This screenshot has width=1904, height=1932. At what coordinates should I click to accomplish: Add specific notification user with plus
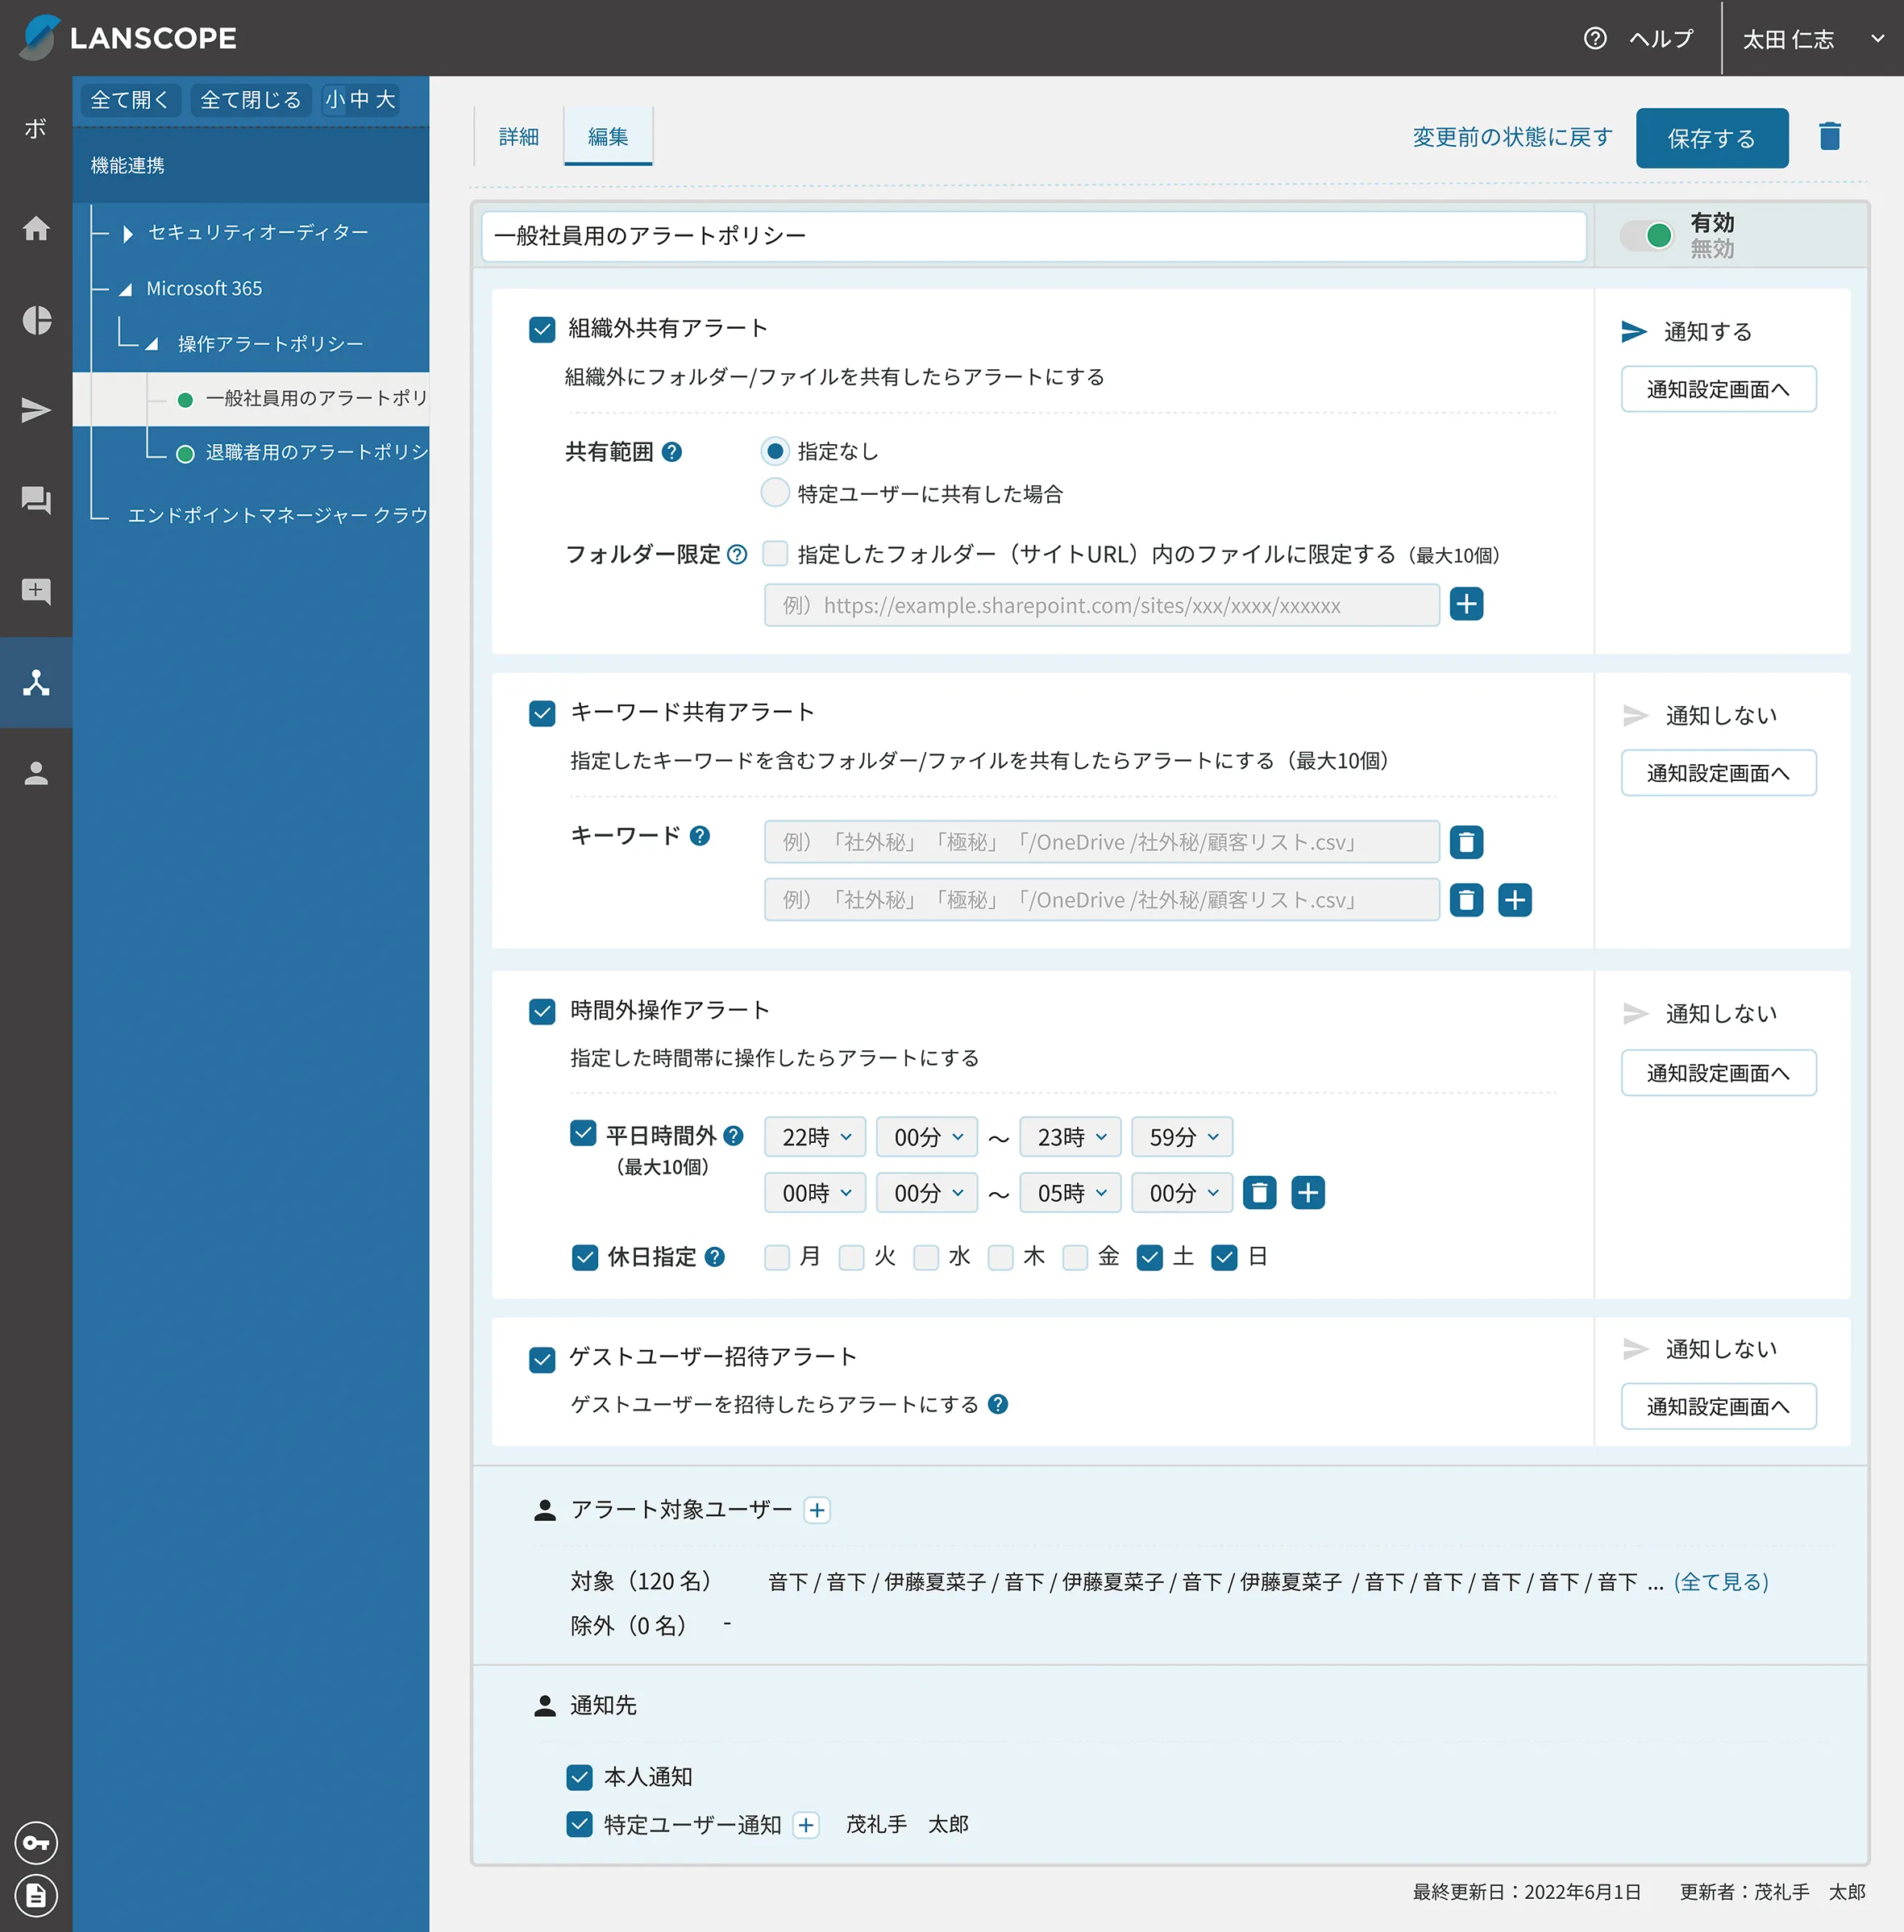(x=806, y=1825)
